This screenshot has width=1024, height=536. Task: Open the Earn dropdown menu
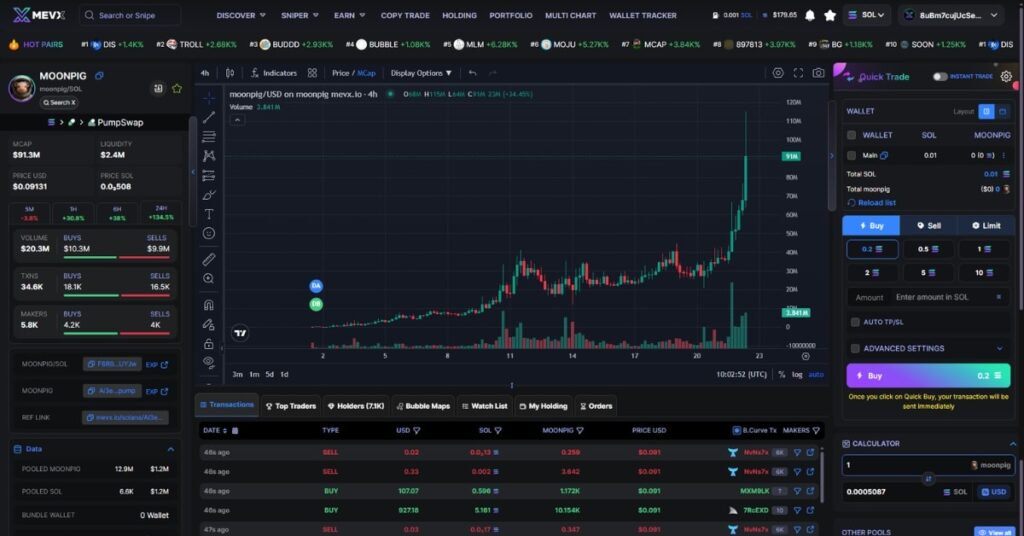coord(349,15)
